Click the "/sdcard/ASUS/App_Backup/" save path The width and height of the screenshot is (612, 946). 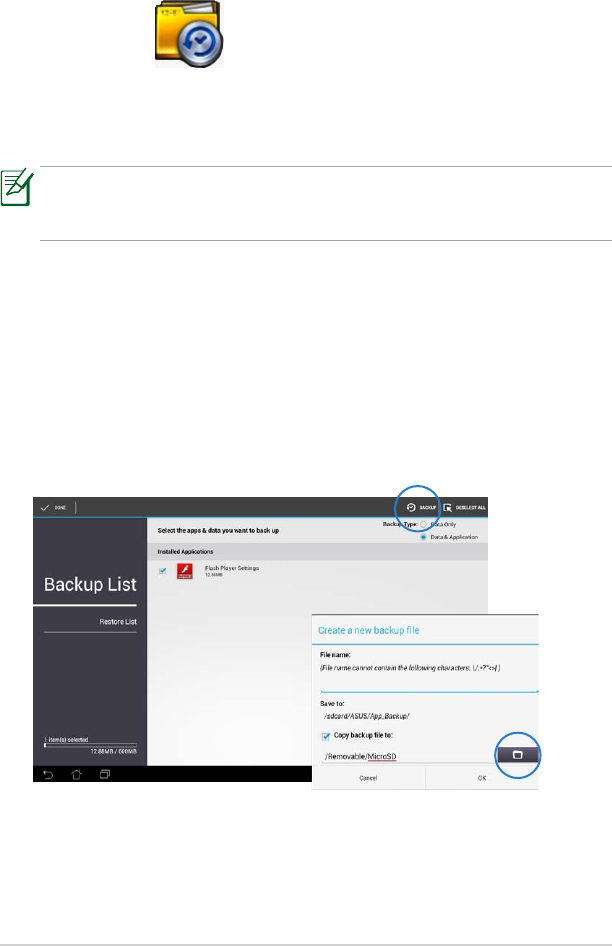pyautogui.click(x=367, y=716)
